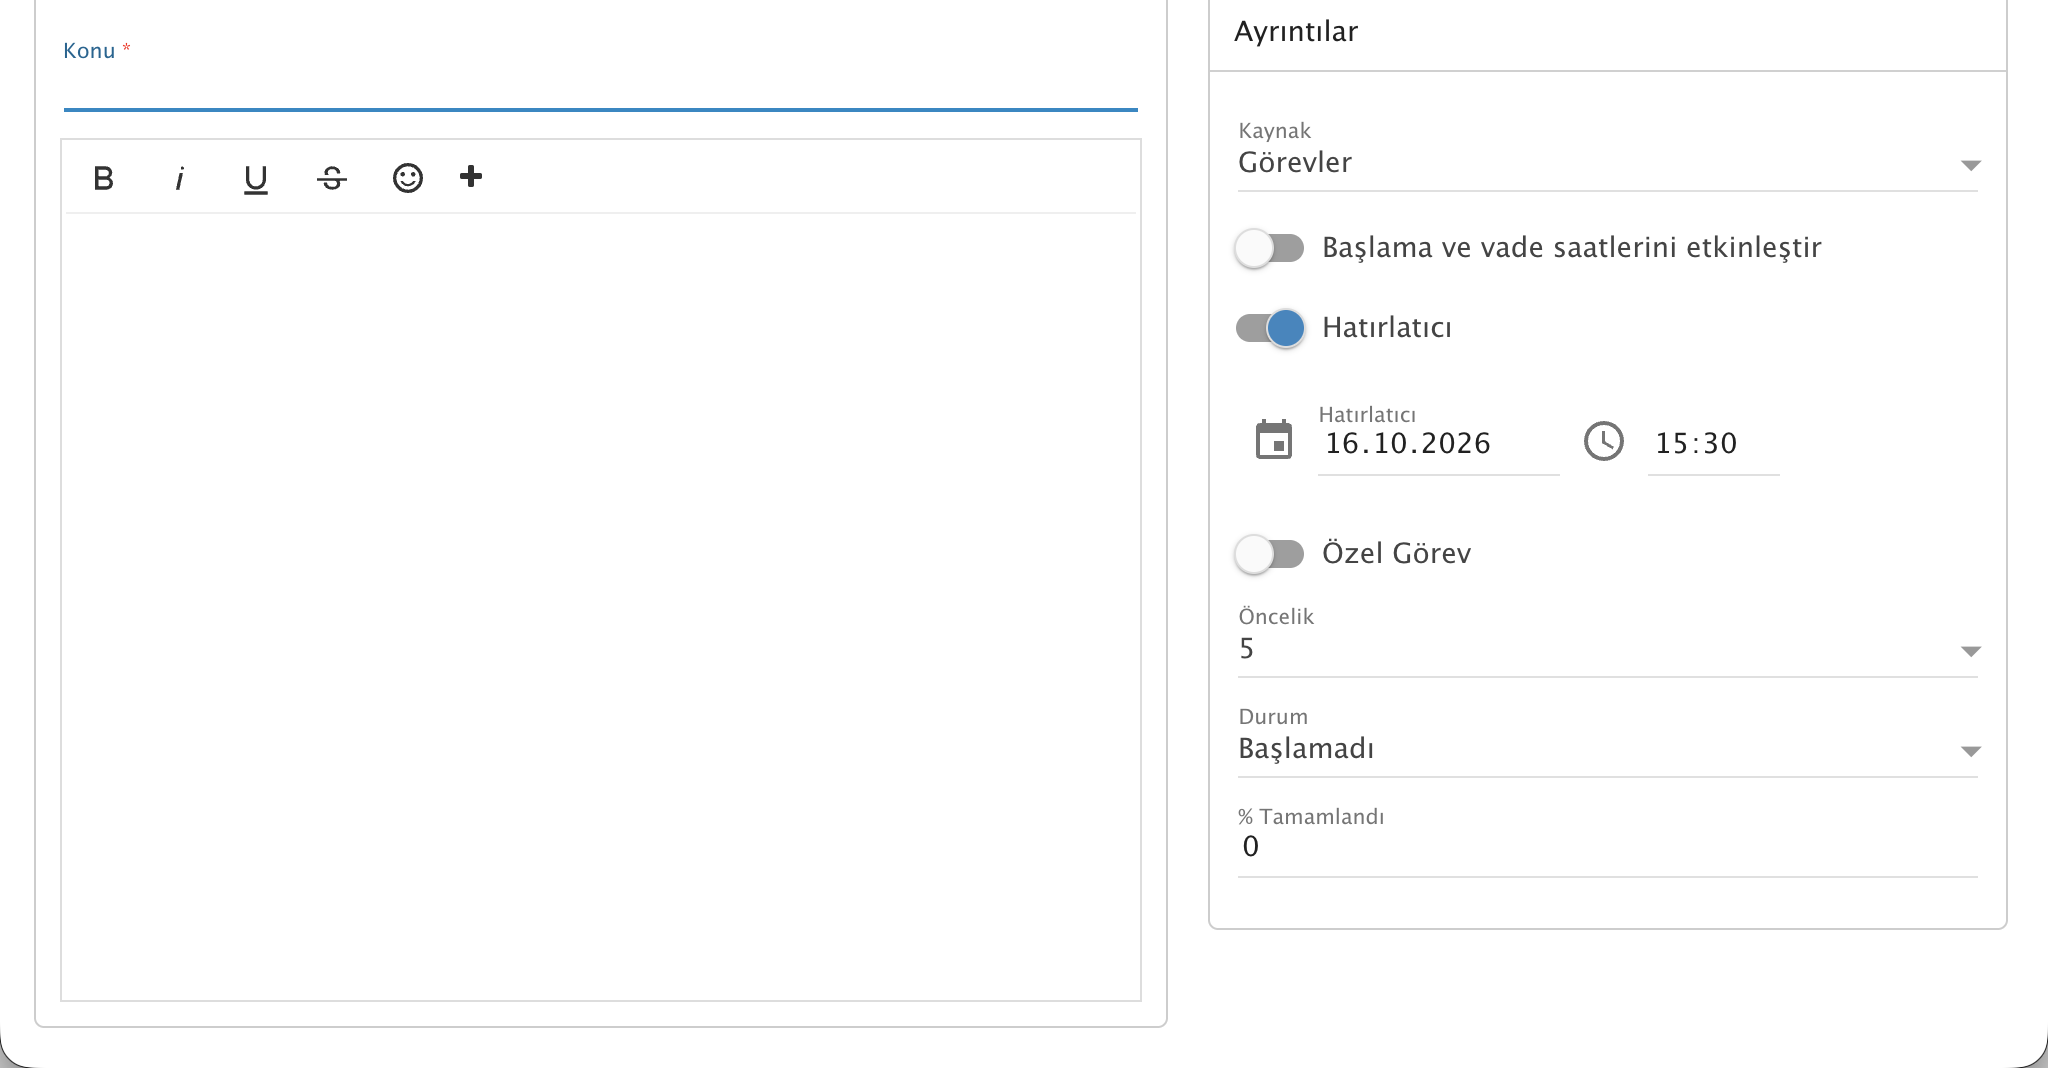Enable the Özel Görev toggle
The height and width of the screenshot is (1068, 2048).
(x=1270, y=554)
